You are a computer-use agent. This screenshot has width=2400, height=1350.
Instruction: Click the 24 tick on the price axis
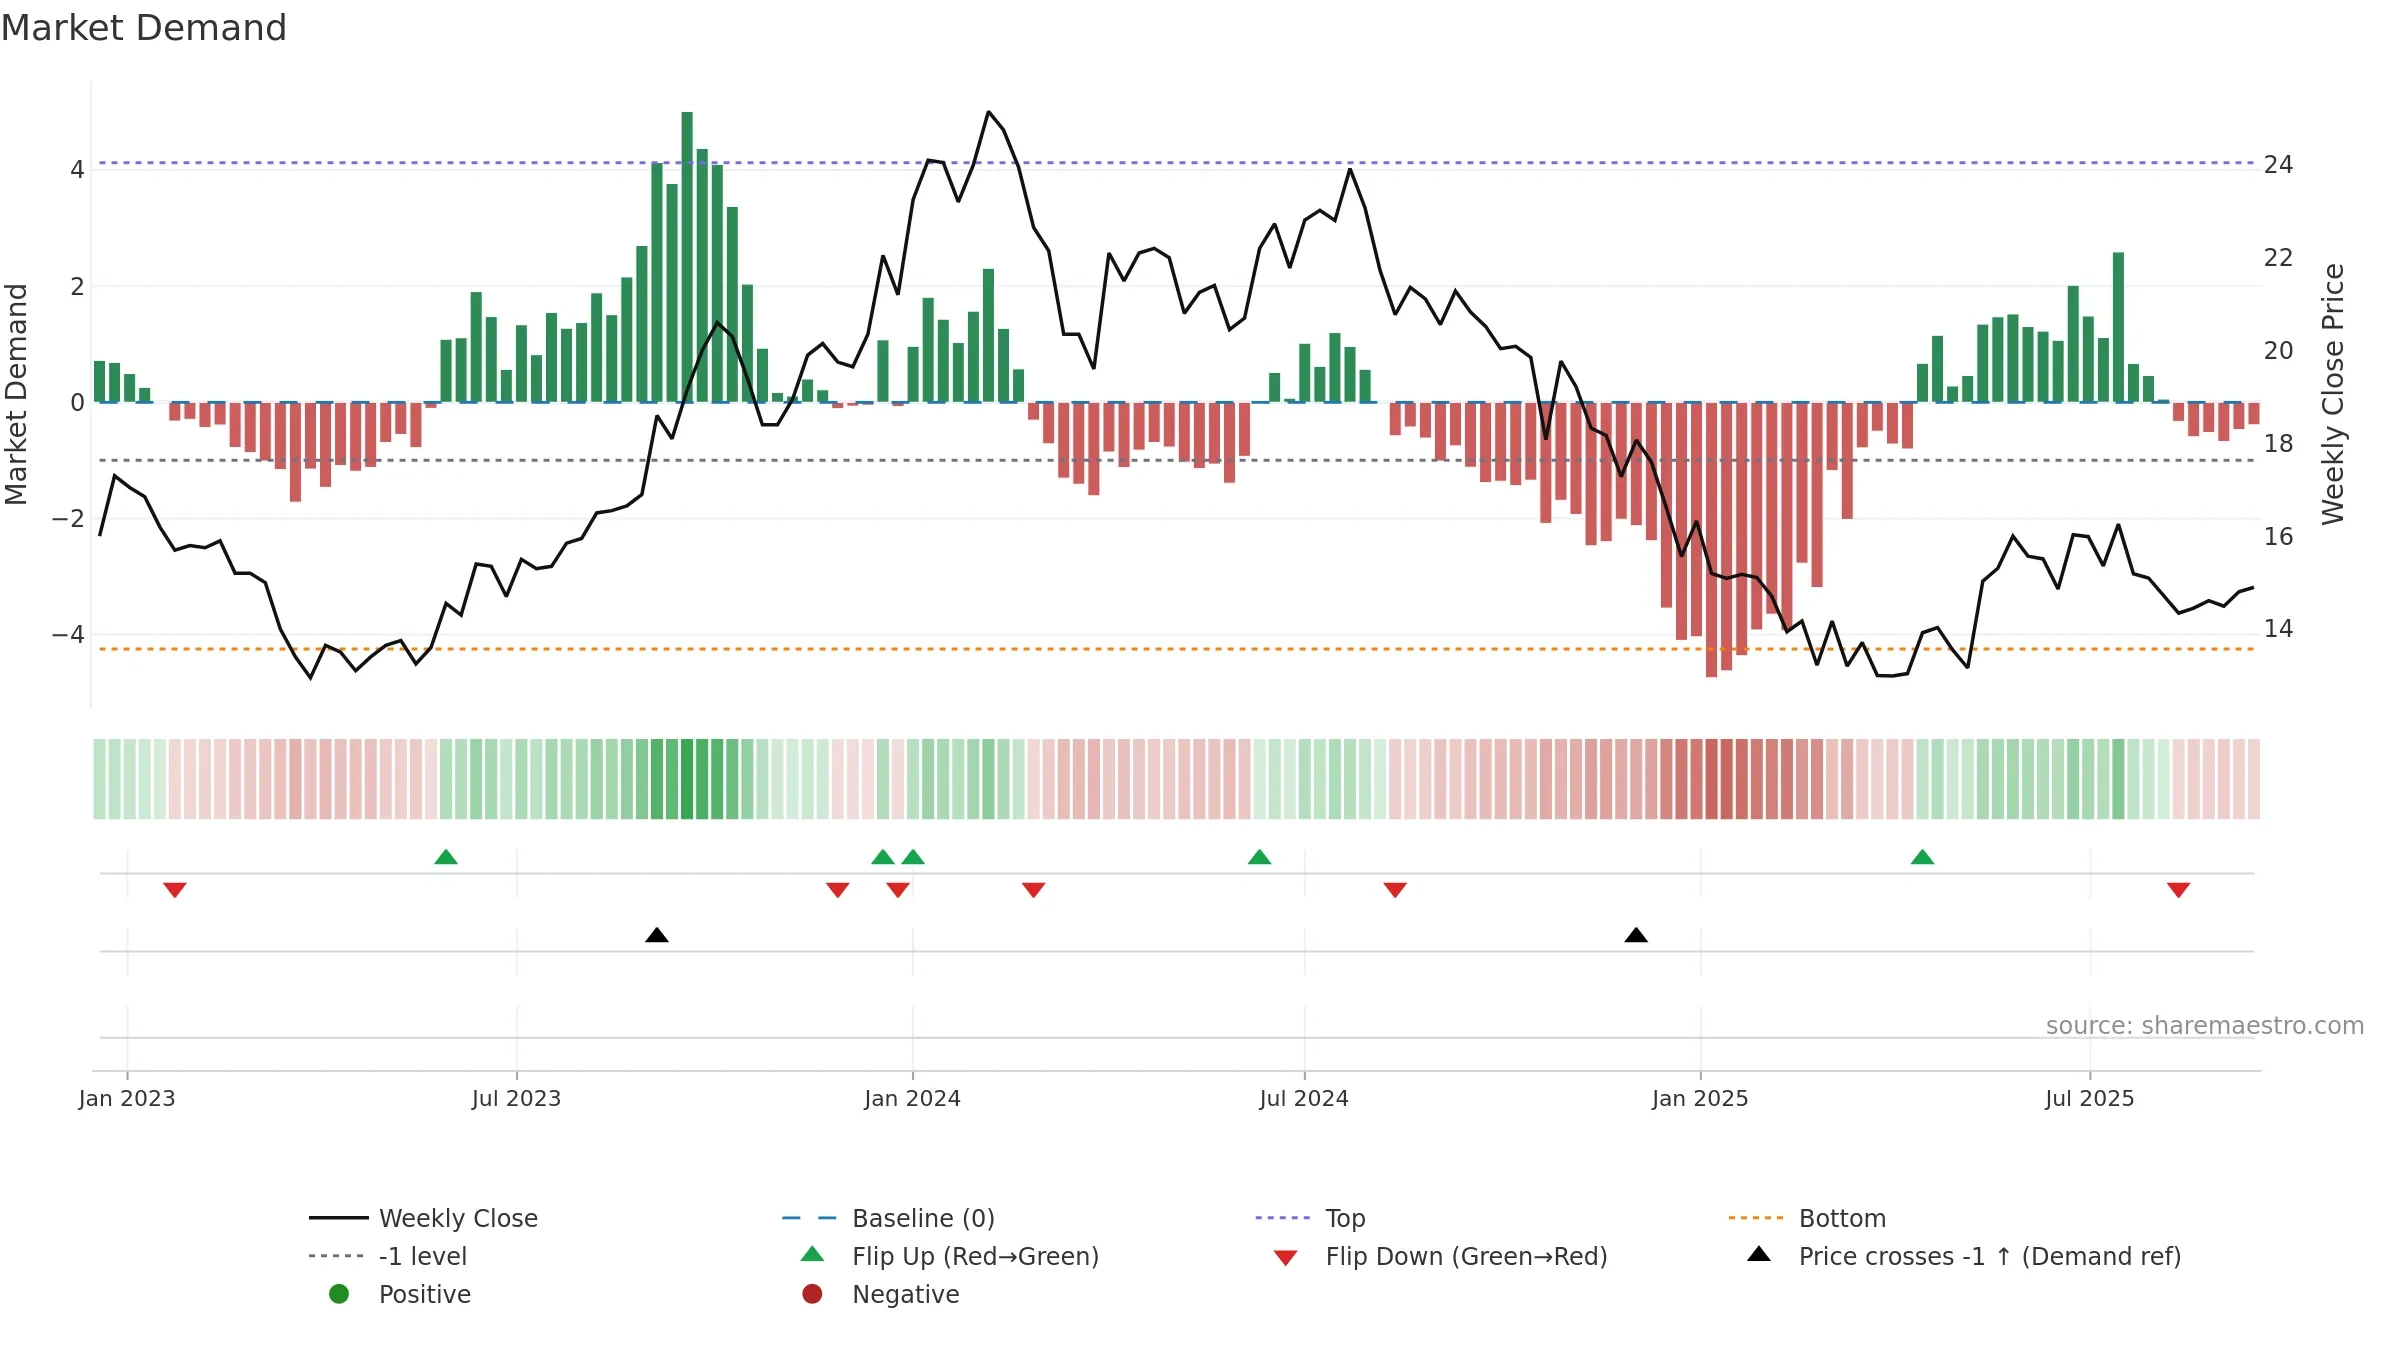click(x=2278, y=165)
